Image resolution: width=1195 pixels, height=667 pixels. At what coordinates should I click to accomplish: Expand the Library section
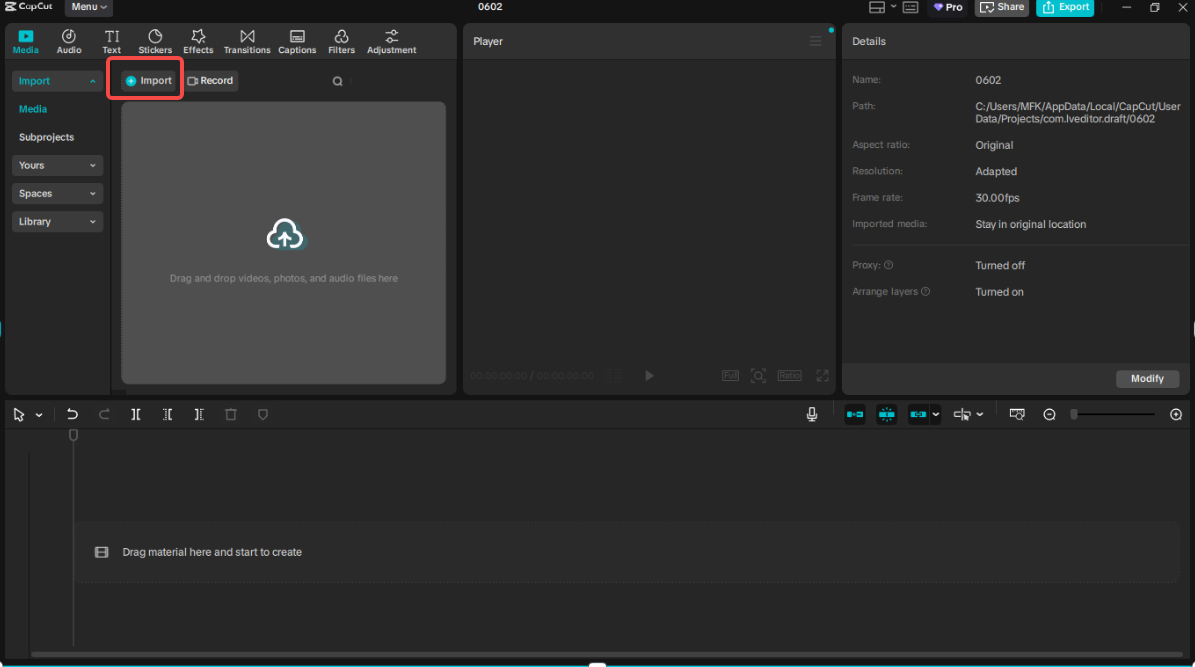(x=57, y=221)
